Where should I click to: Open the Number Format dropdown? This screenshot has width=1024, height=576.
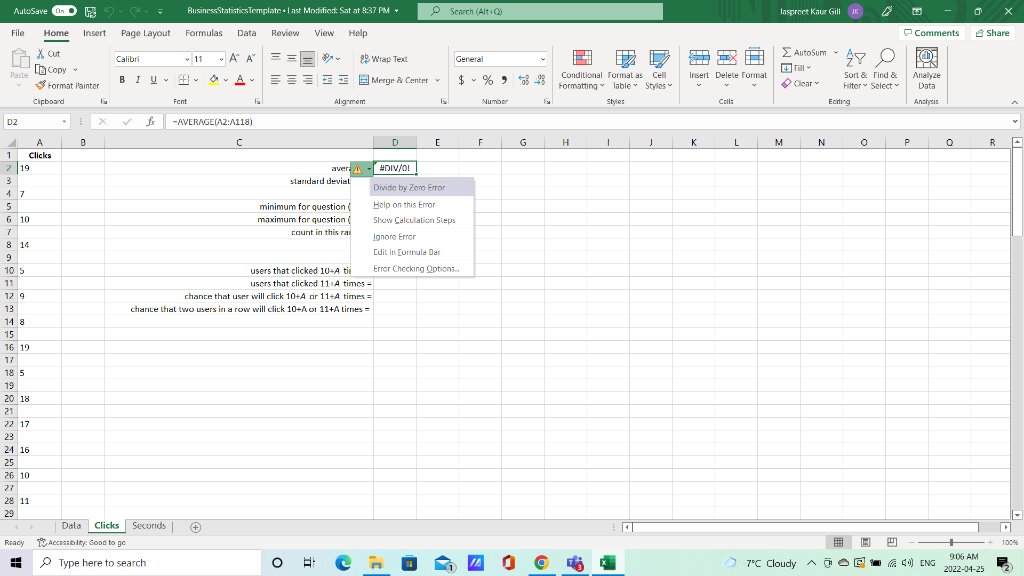pos(543,59)
